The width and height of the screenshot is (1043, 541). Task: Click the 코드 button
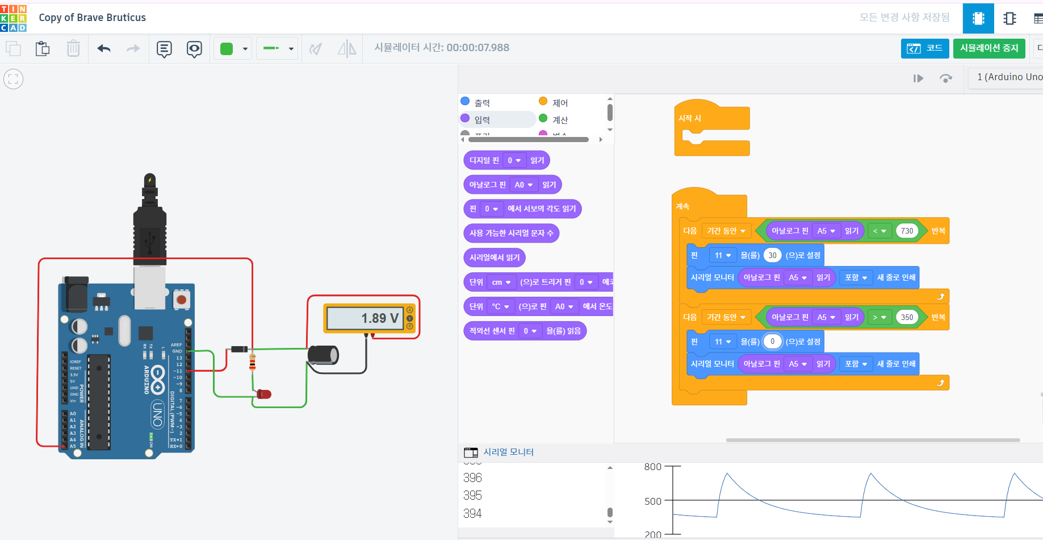(x=925, y=48)
